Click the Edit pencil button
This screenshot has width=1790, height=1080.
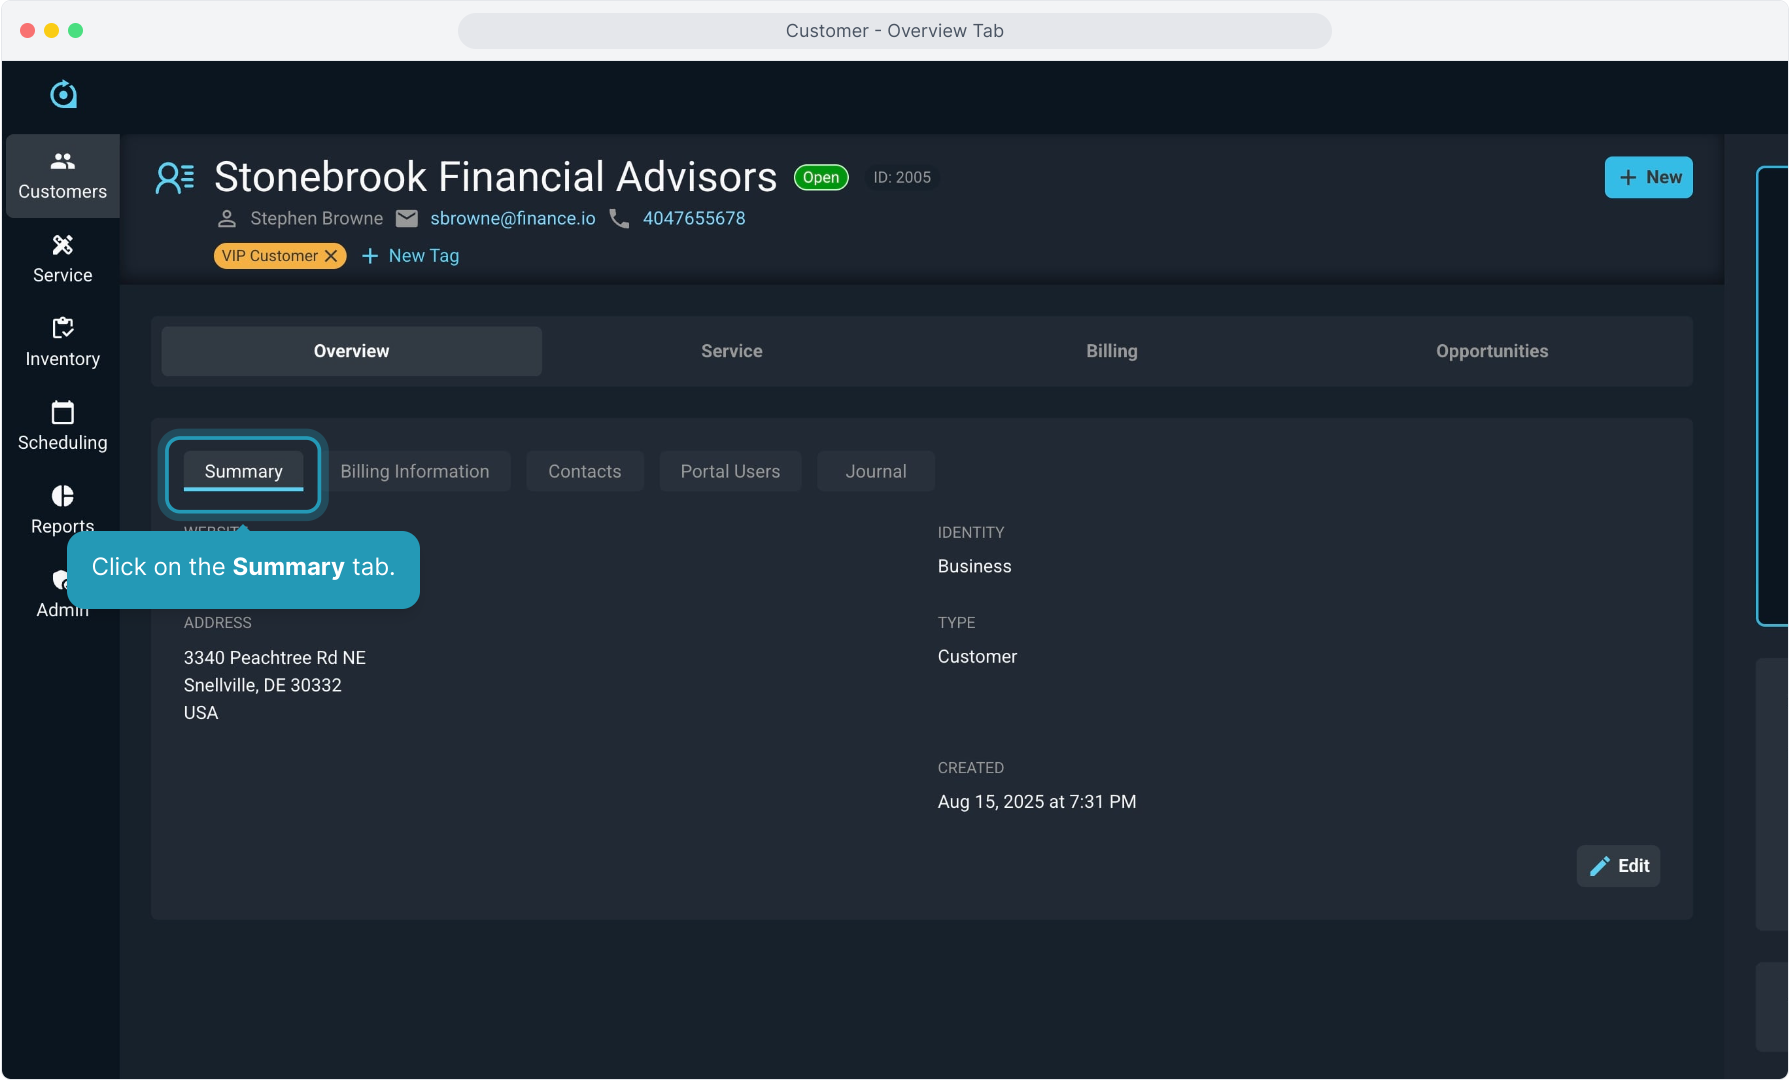1618,866
